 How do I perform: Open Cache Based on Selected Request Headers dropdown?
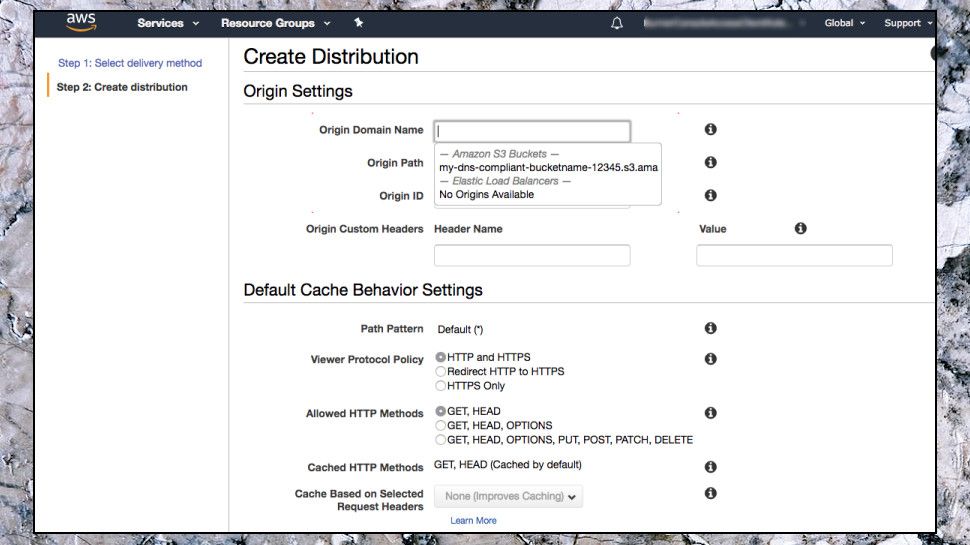(x=508, y=496)
